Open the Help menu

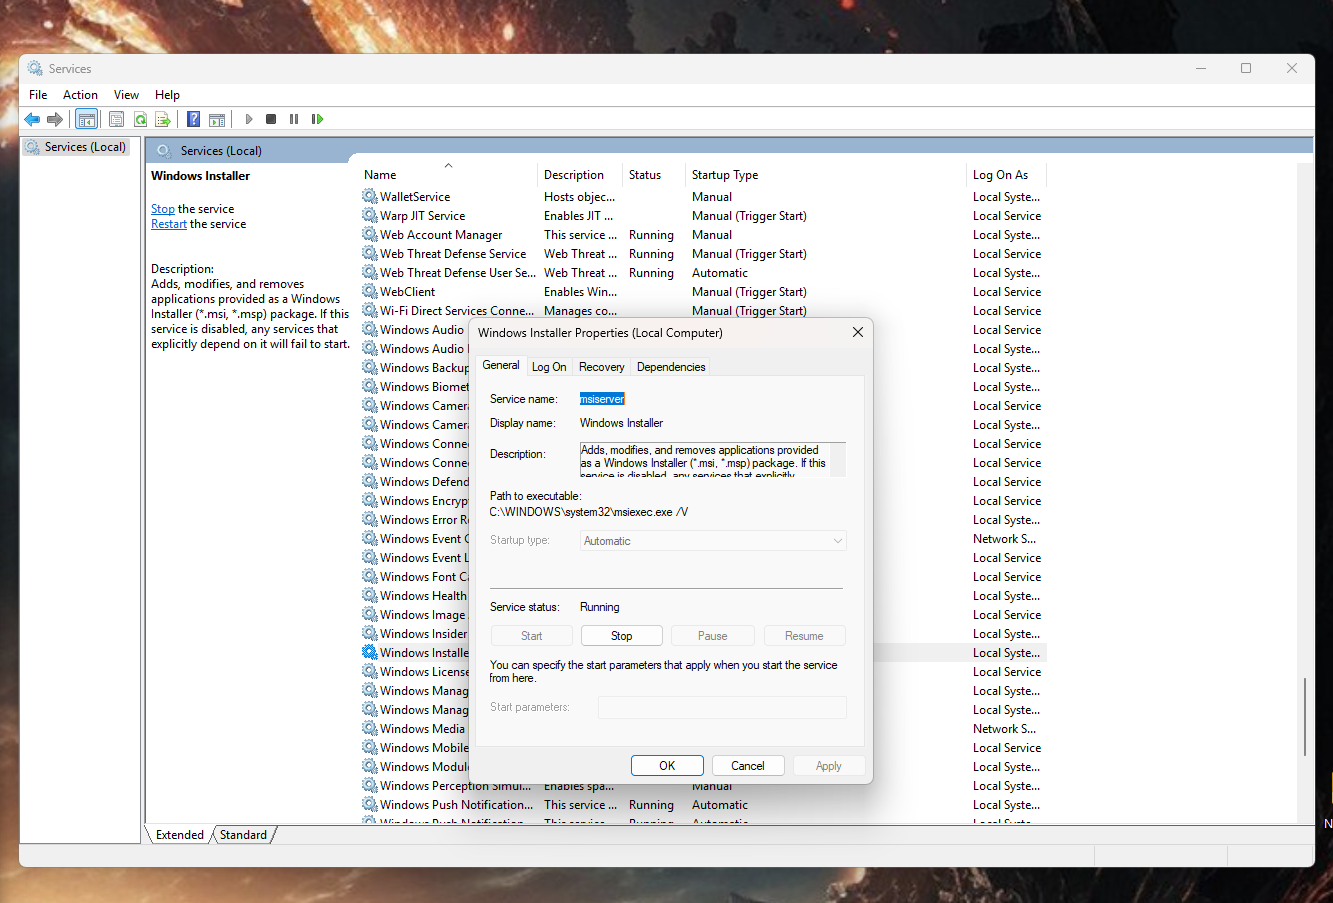(x=167, y=95)
